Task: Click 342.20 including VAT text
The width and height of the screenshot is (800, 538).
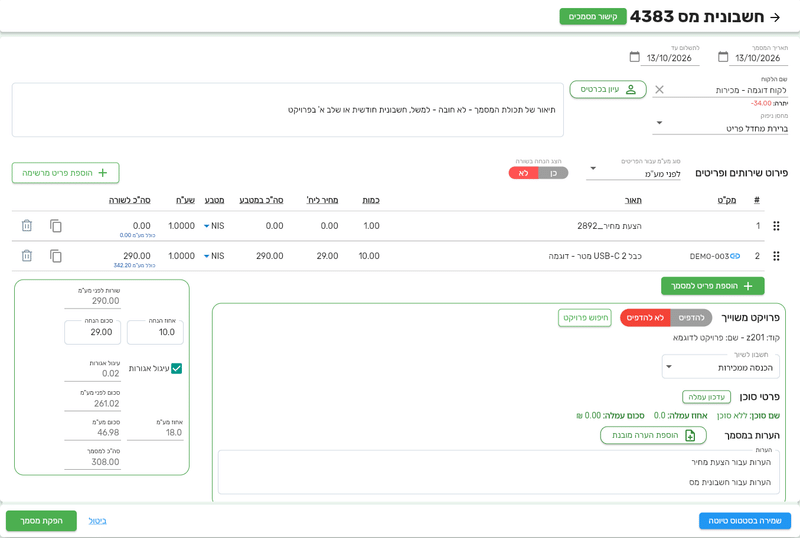Action: 134,265
